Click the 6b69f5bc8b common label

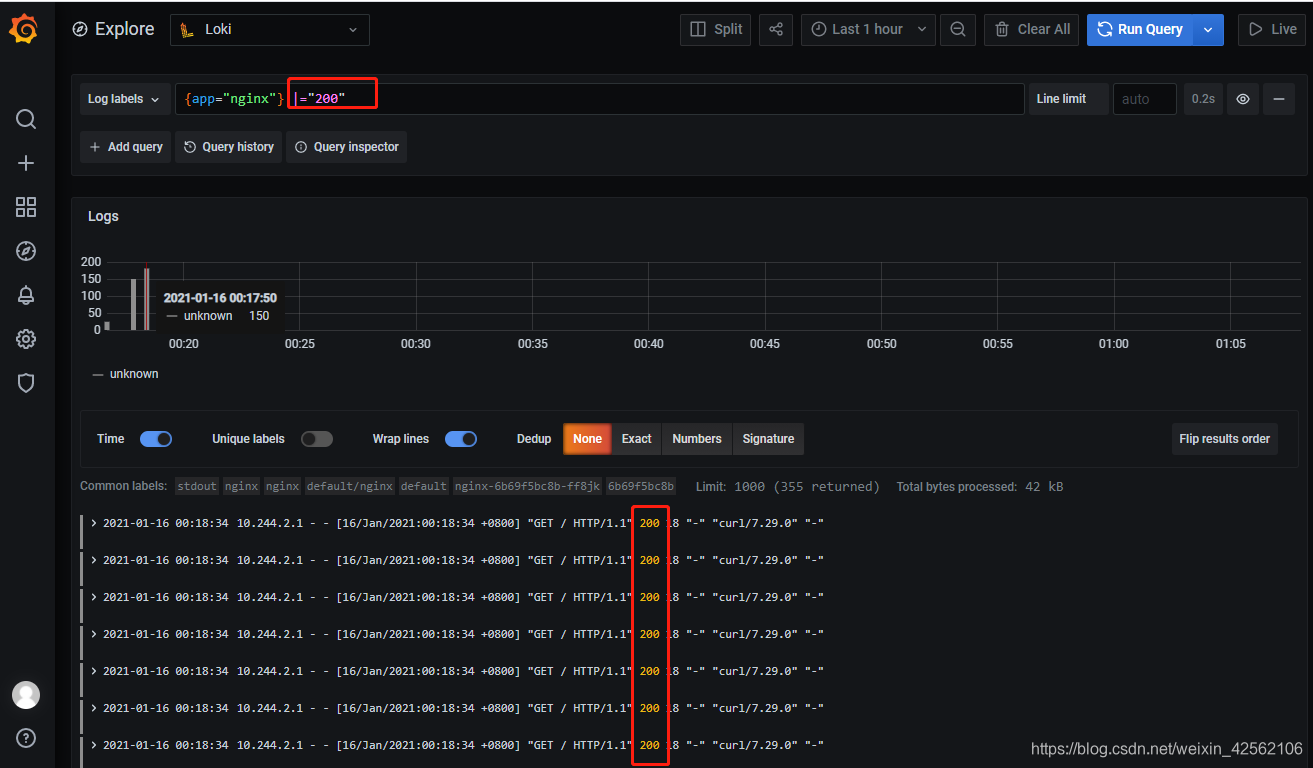[641, 487]
